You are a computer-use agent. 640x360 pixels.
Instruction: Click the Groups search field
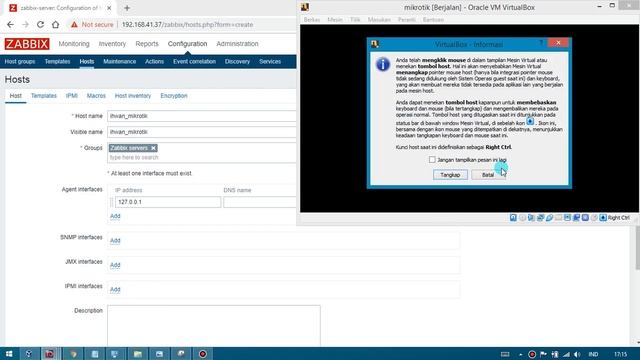click(202, 158)
